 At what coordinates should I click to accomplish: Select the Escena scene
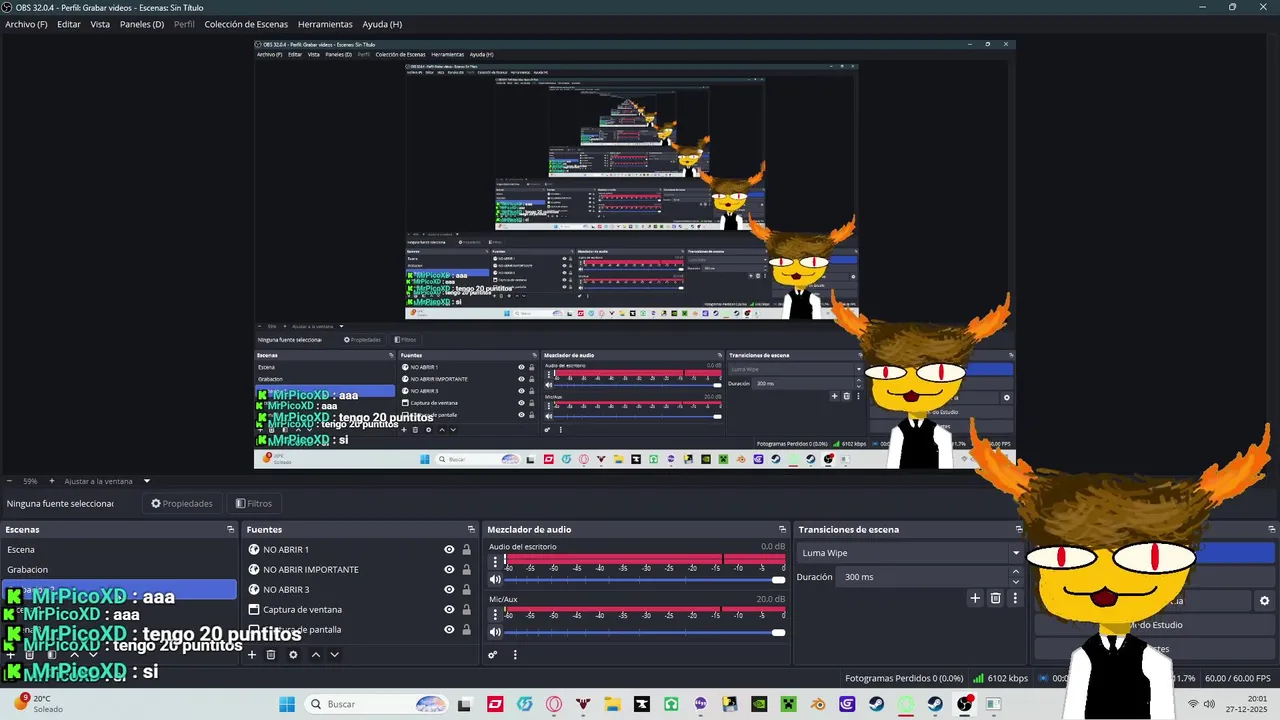(x=118, y=550)
